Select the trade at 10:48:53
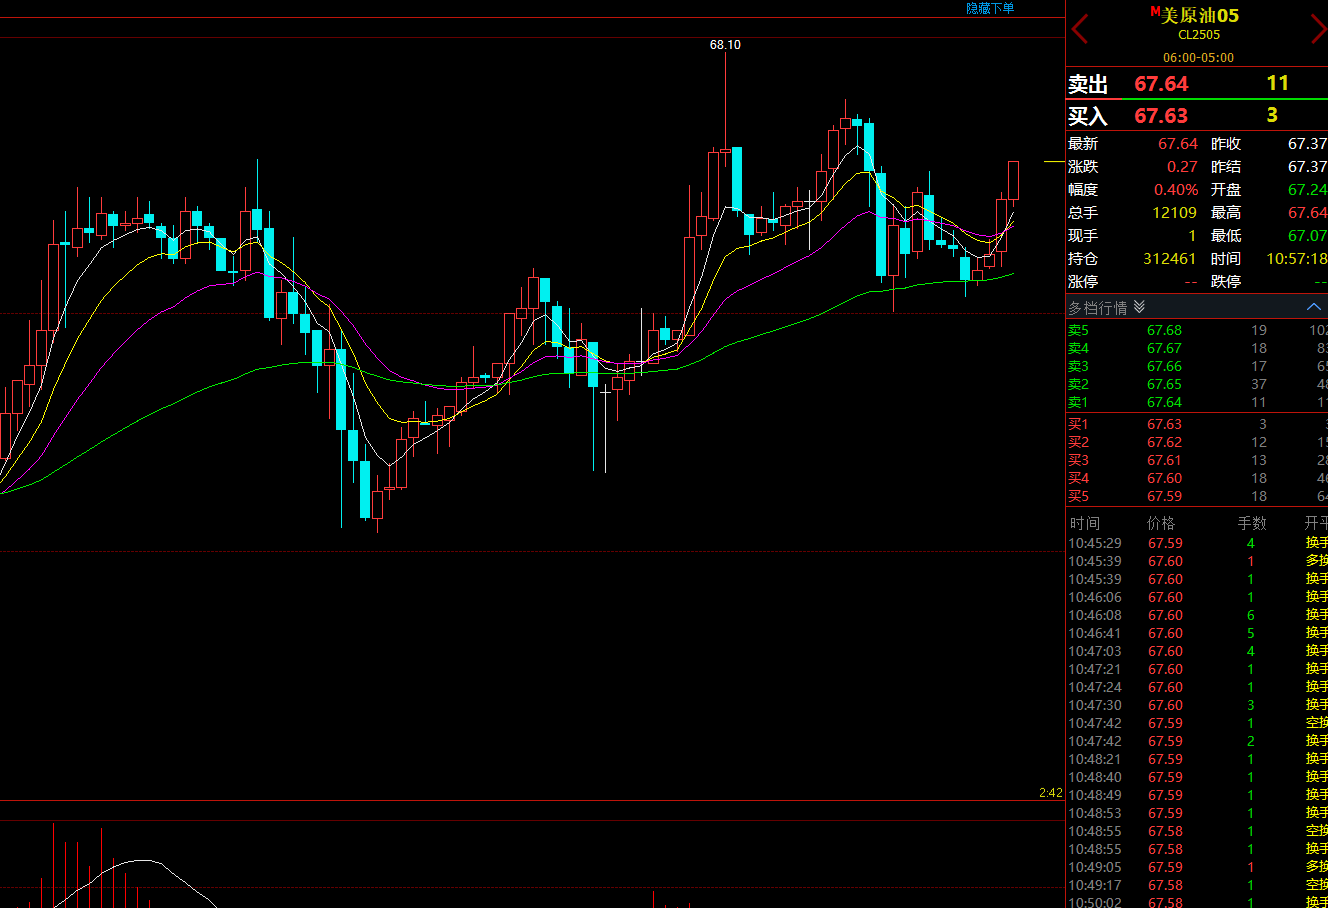 click(x=1197, y=813)
